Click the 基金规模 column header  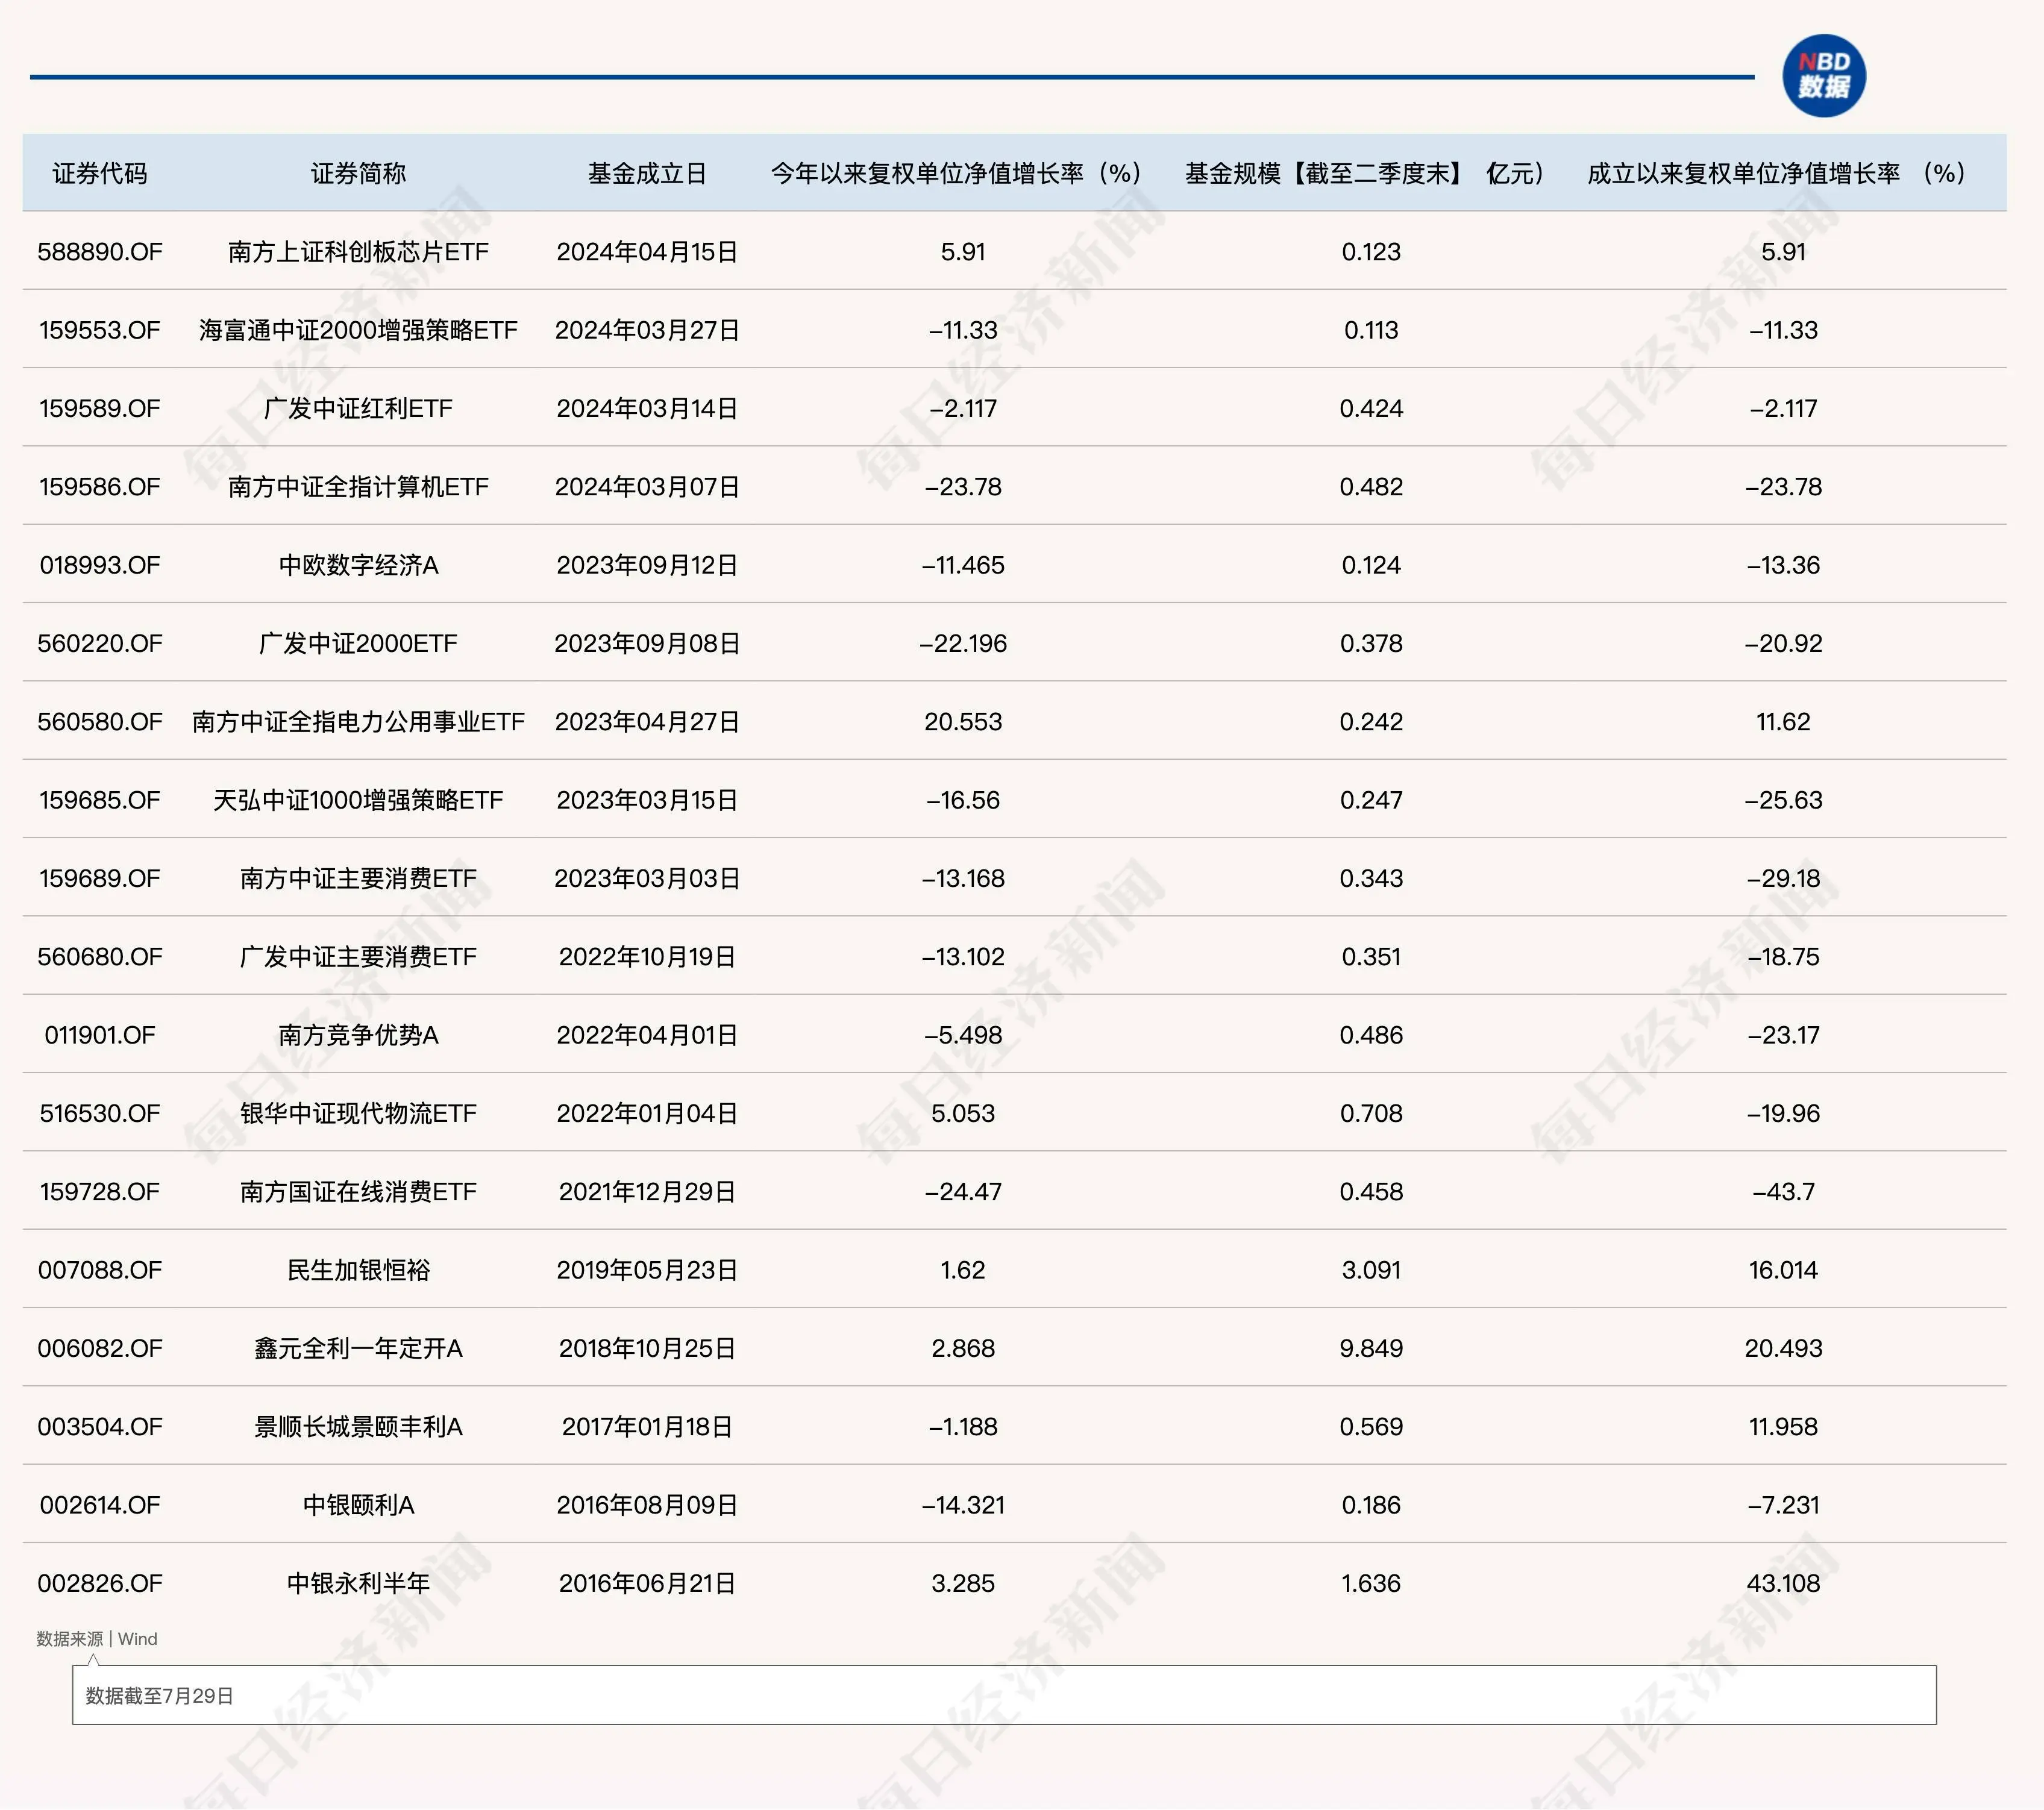1365,173
